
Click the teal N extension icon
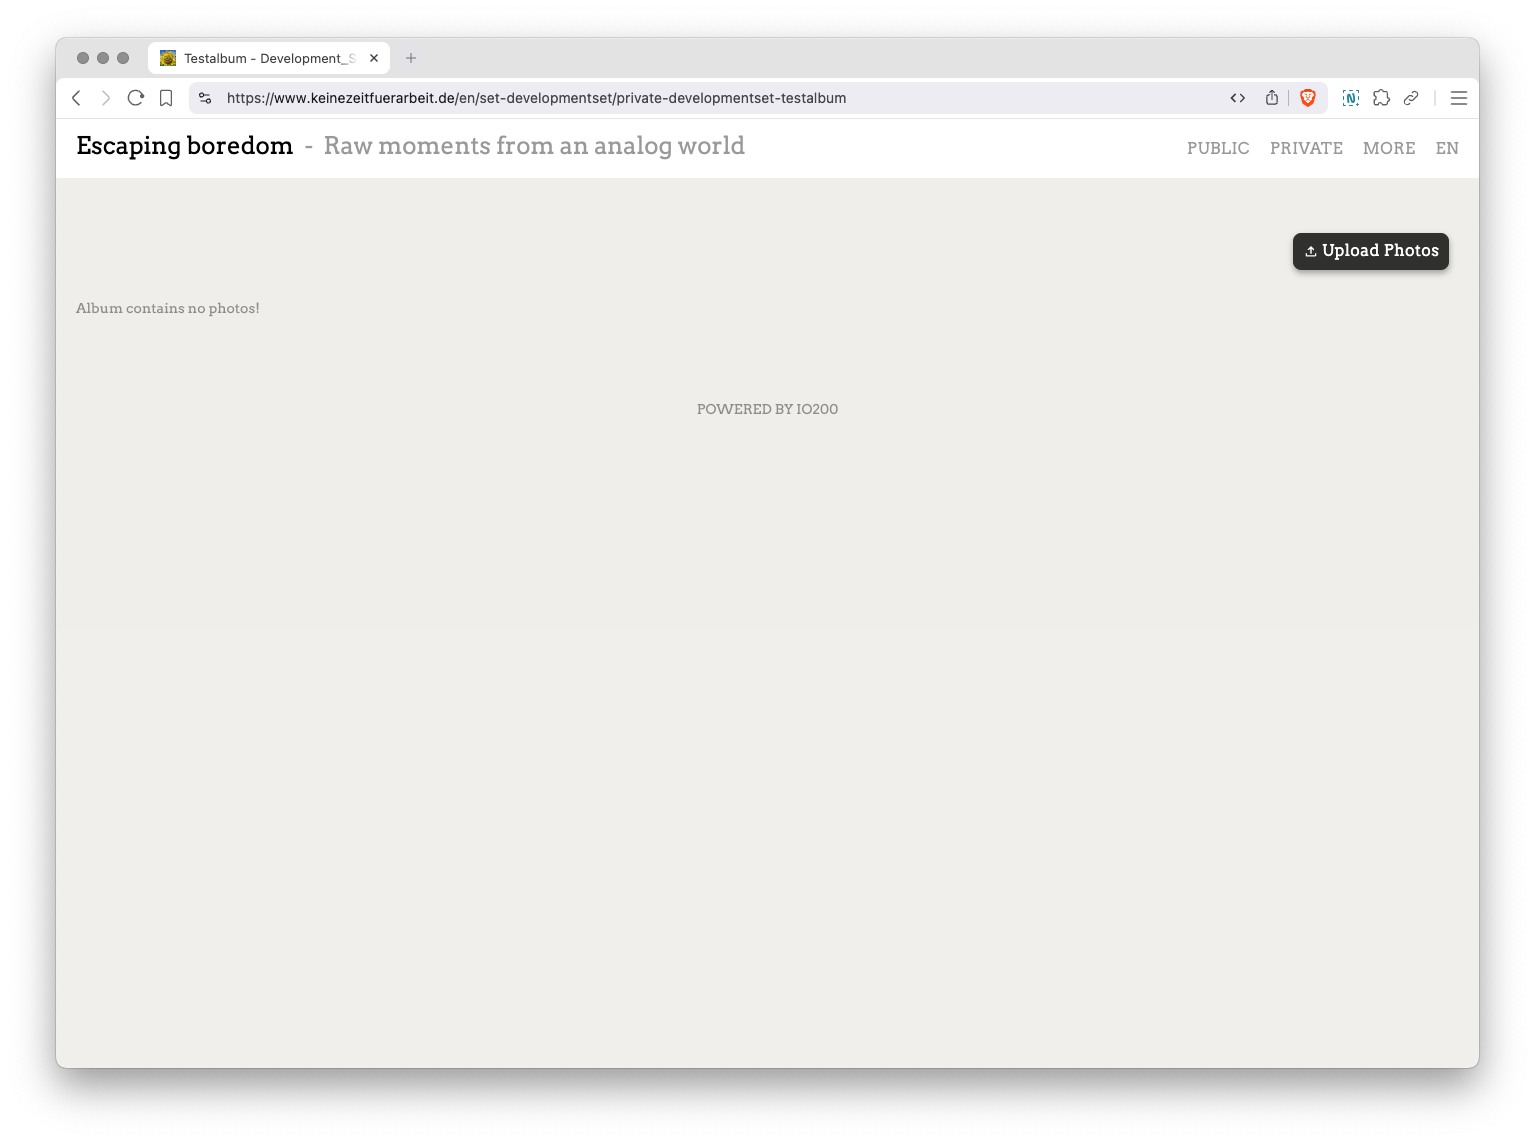[x=1351, y=98]
